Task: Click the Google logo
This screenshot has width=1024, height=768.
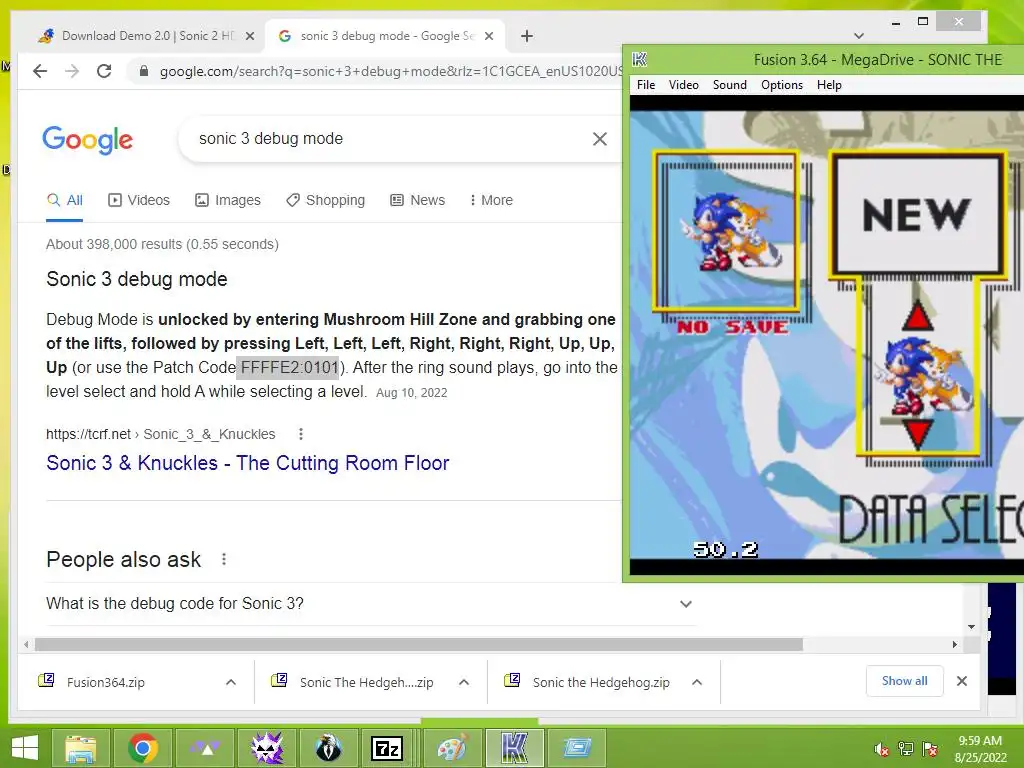Action: click(88, 140)
